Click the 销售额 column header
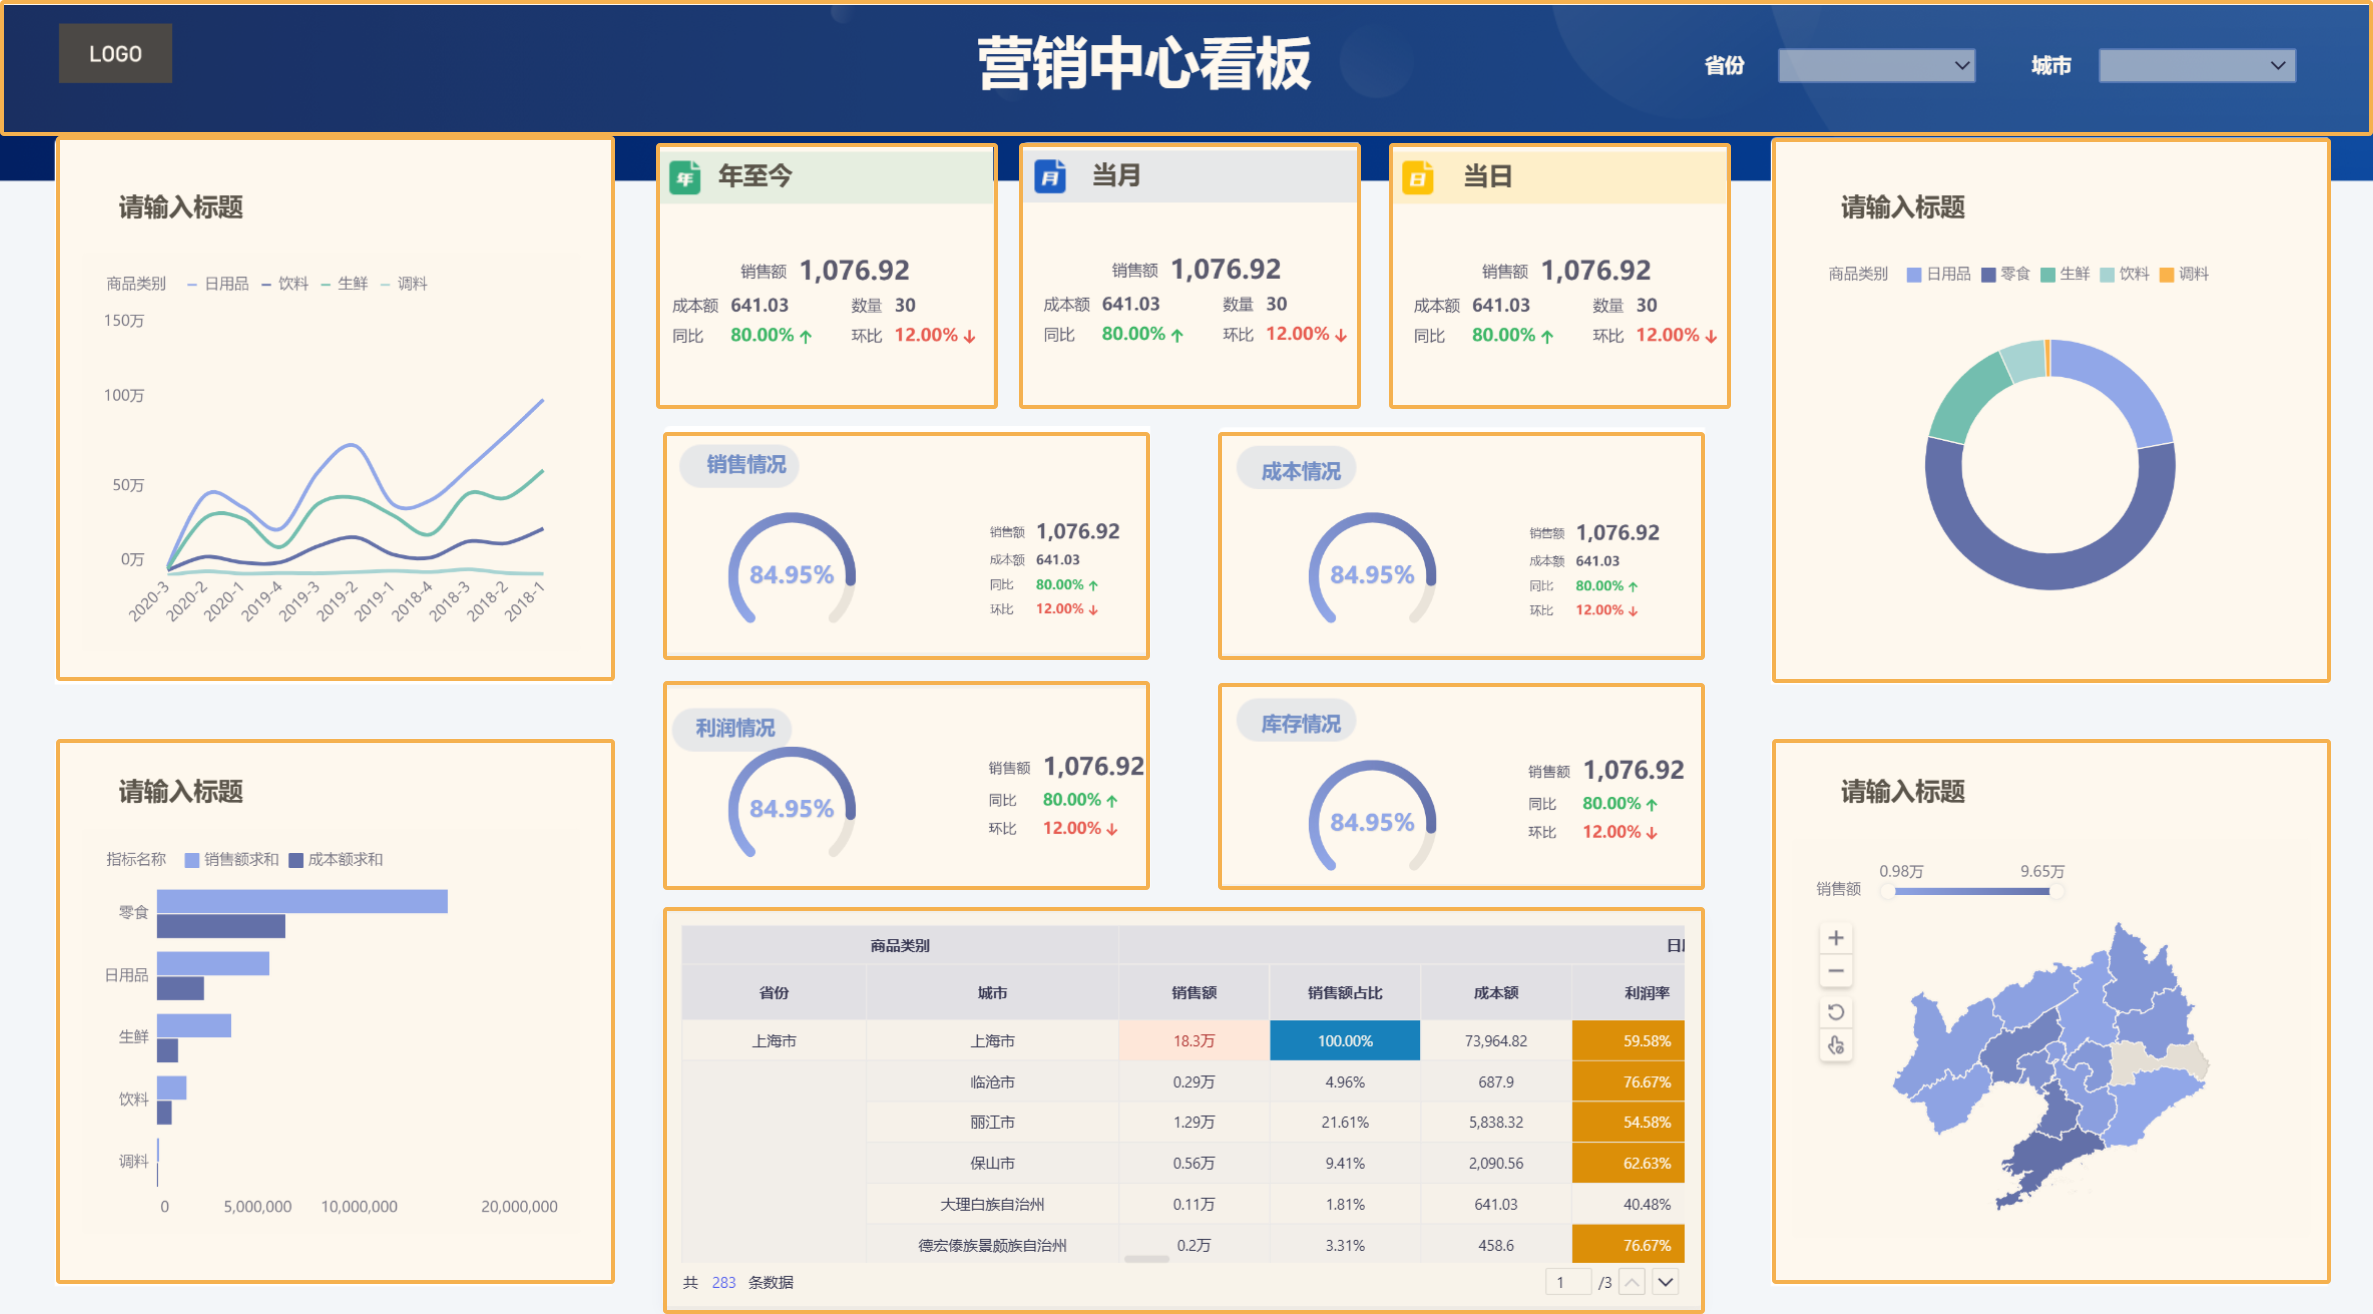2373x1314 pixels. [x=1193, y=993]
